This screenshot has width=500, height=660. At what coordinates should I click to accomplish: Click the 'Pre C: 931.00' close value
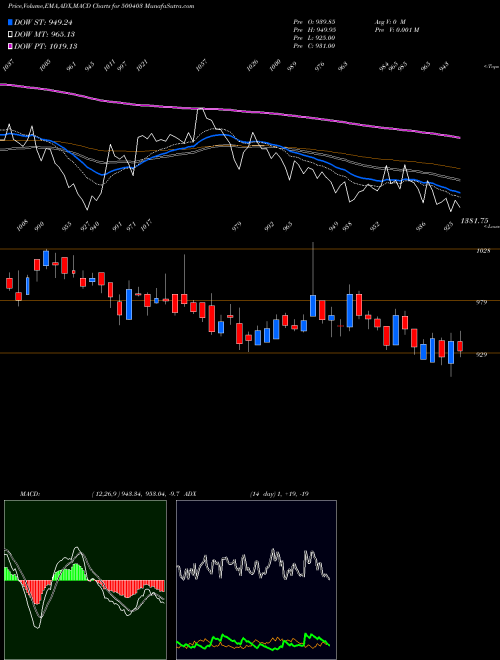coord(314,45)
